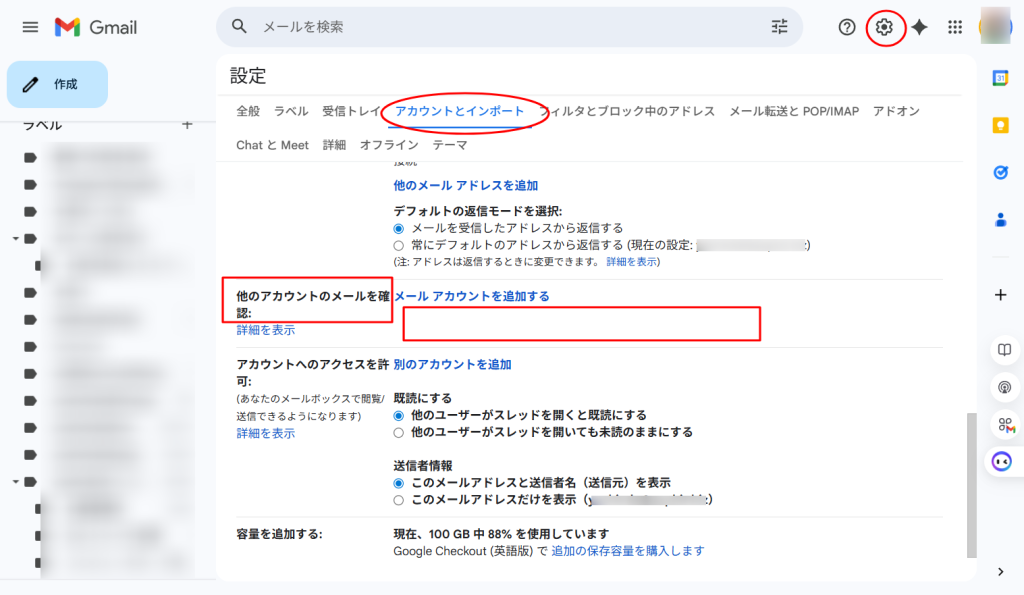Click the help question mark icon
Screen dimensions: 1024x595
tap(847, 27)
